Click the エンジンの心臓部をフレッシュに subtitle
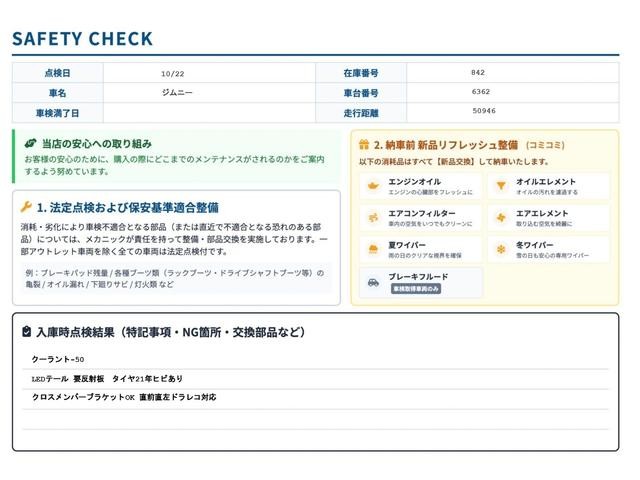 pyautogui.click(x=430, y=192)
